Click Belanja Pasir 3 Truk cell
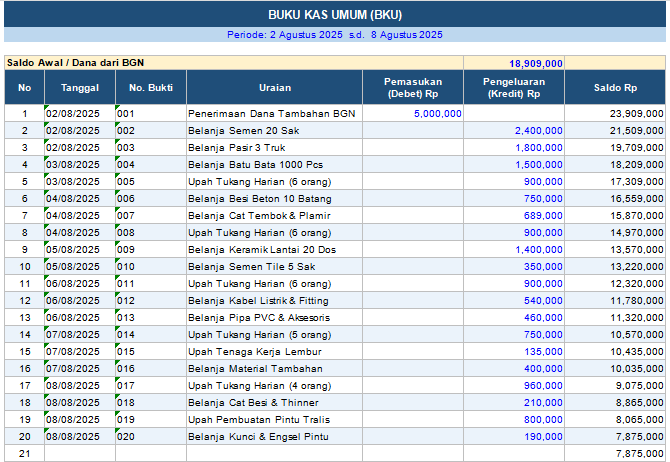 [x=274, y=147]
